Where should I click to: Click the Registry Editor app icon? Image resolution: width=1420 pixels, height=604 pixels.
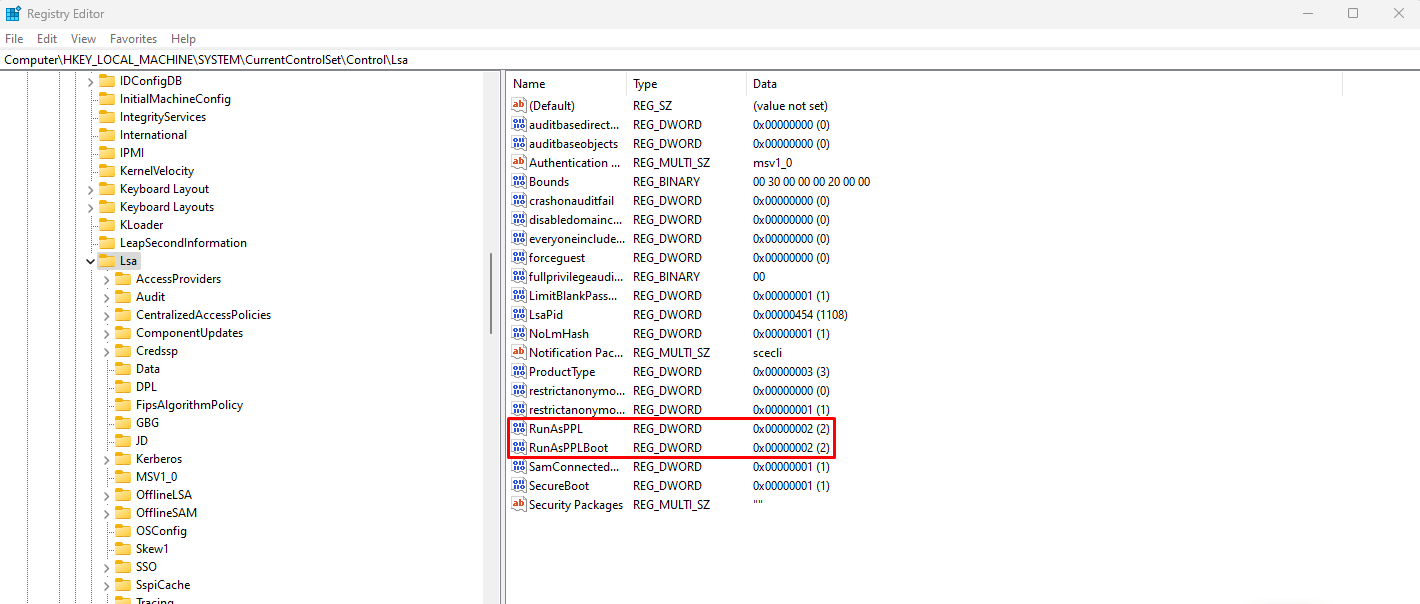(x=13, y=14)
